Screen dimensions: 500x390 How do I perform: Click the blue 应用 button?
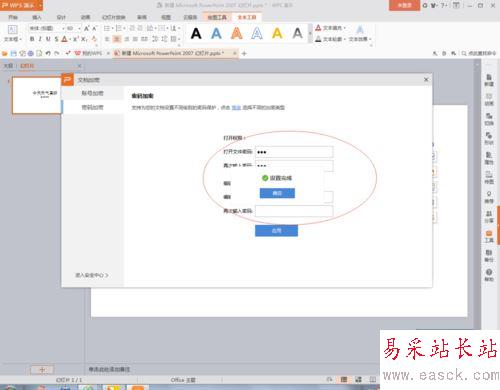276,231
